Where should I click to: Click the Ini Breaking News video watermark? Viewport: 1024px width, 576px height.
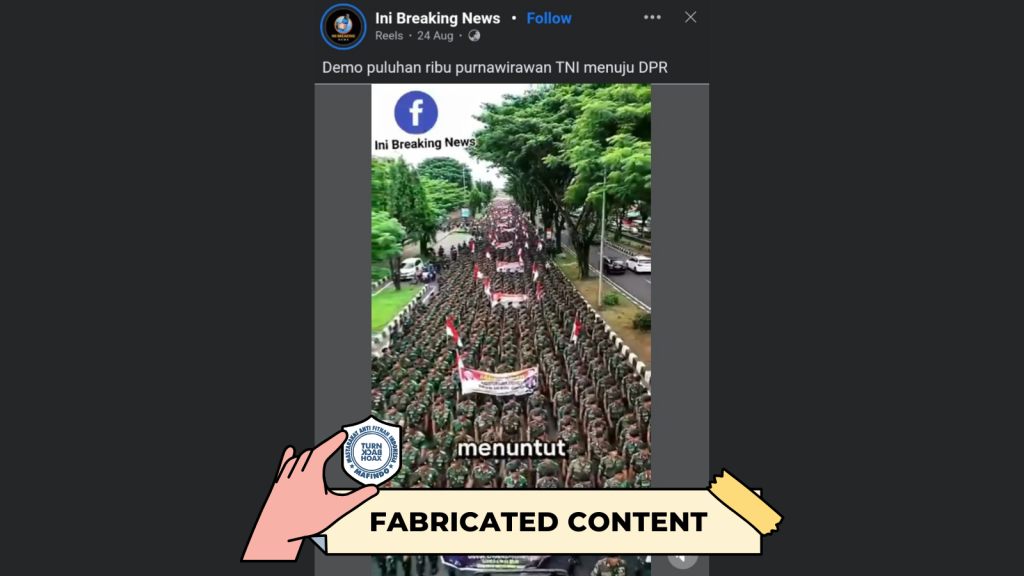pyautogui.click(x=424, y=143)
